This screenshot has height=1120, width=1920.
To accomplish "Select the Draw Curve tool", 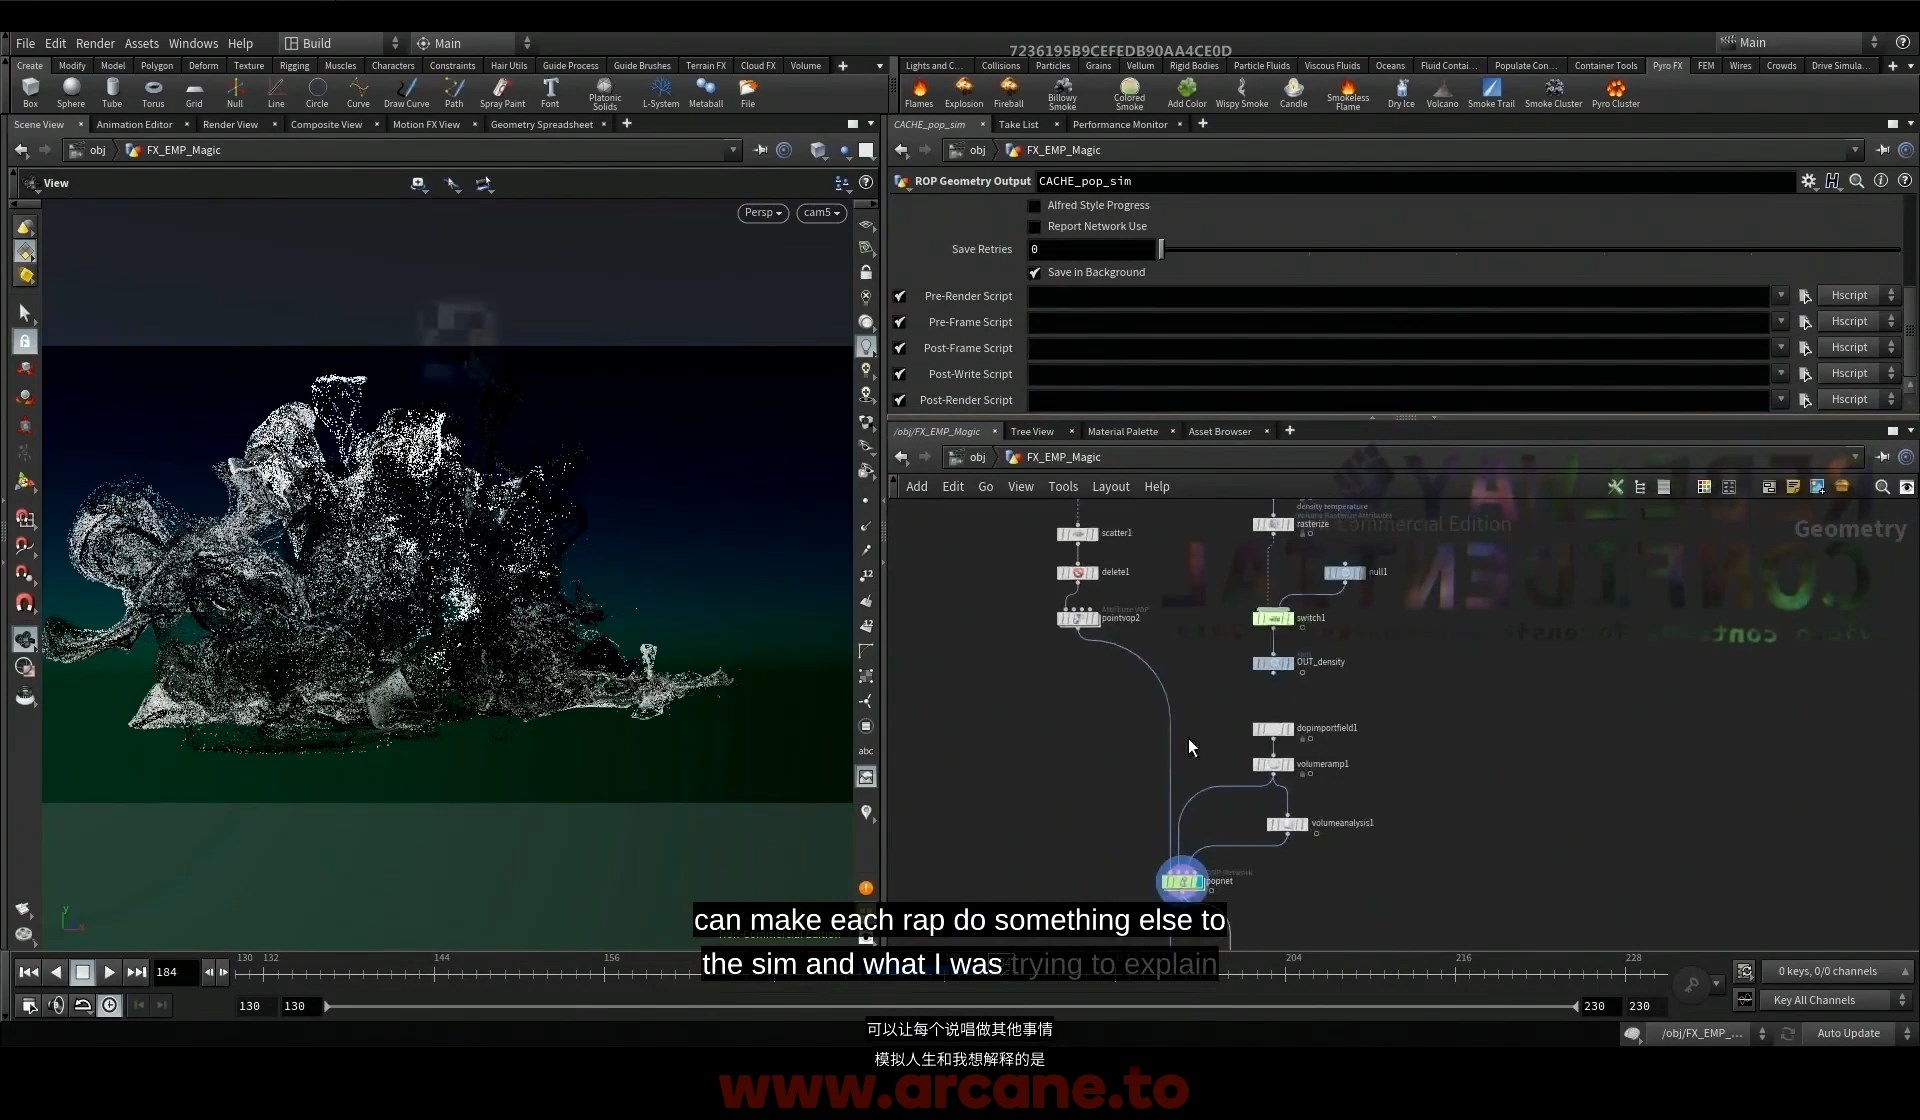I will pos(406,92).
